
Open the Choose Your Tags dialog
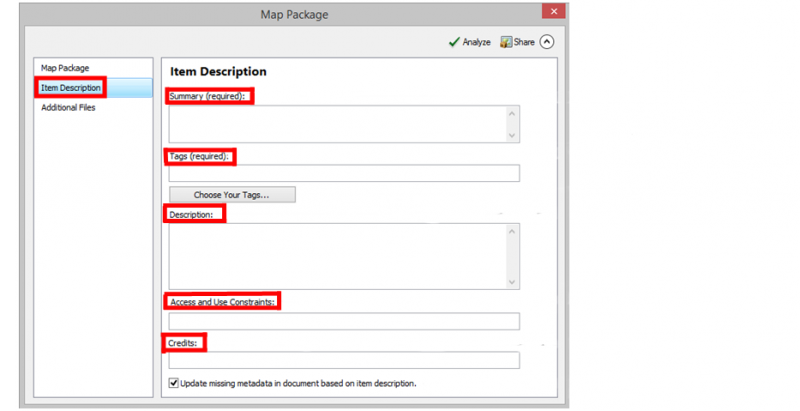(232, 195)
